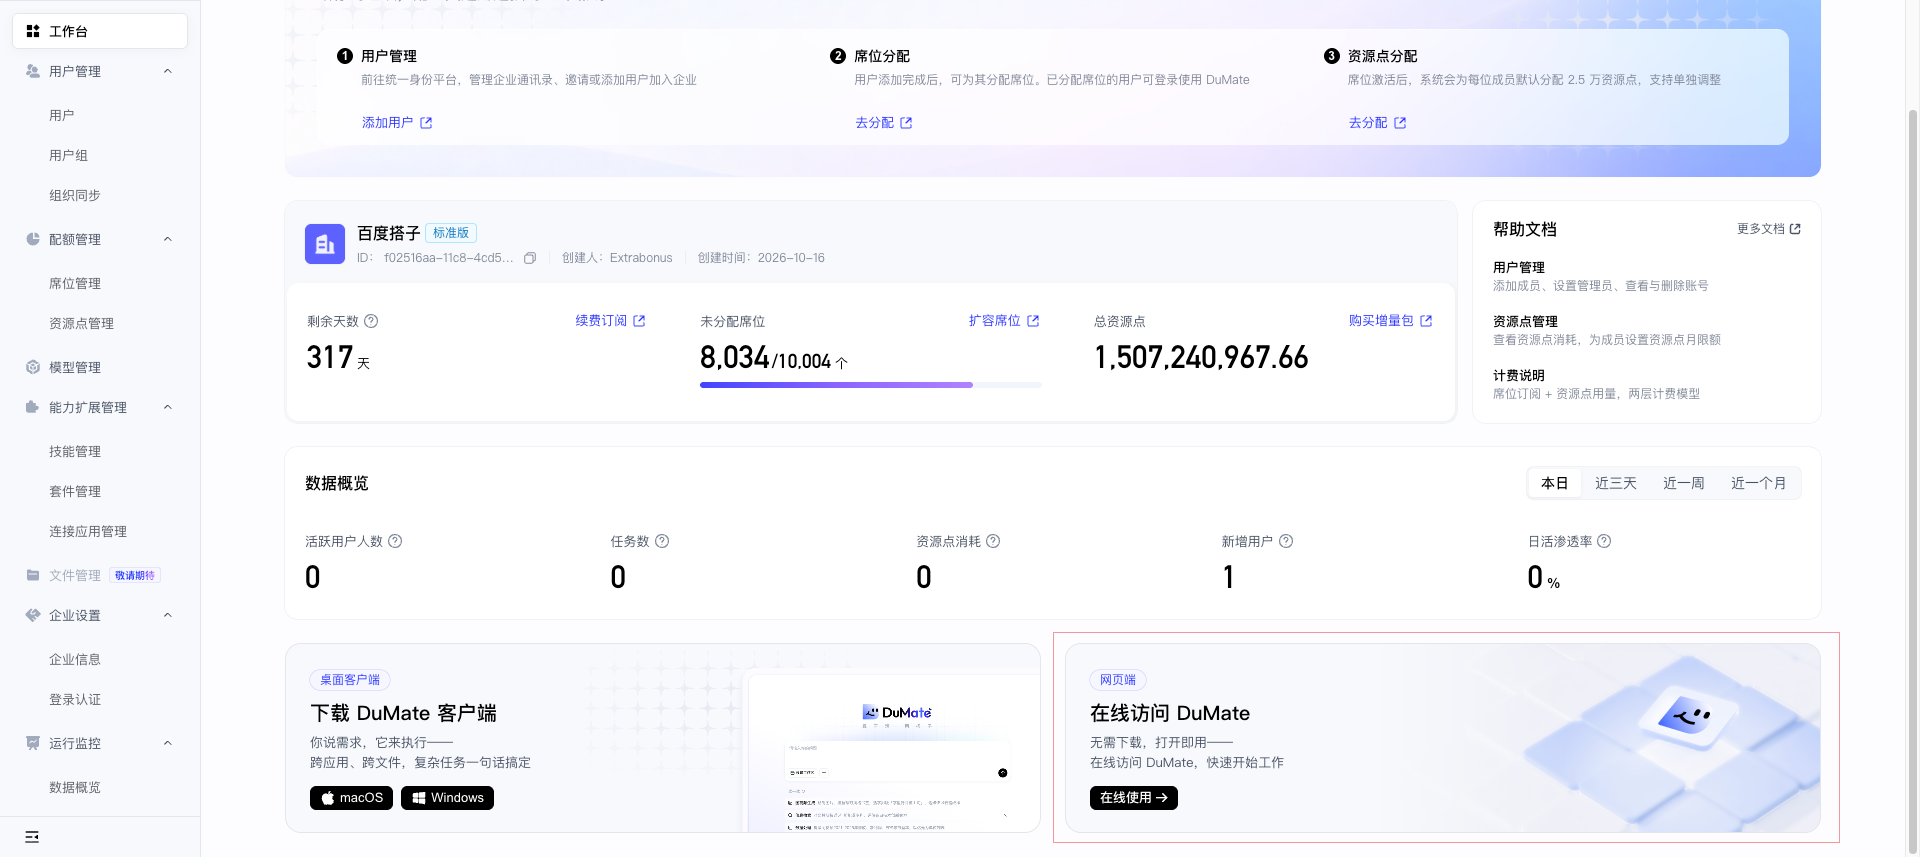Click the help icon beside 剩余天数
1920x857 pixels.
click(371, 321)
